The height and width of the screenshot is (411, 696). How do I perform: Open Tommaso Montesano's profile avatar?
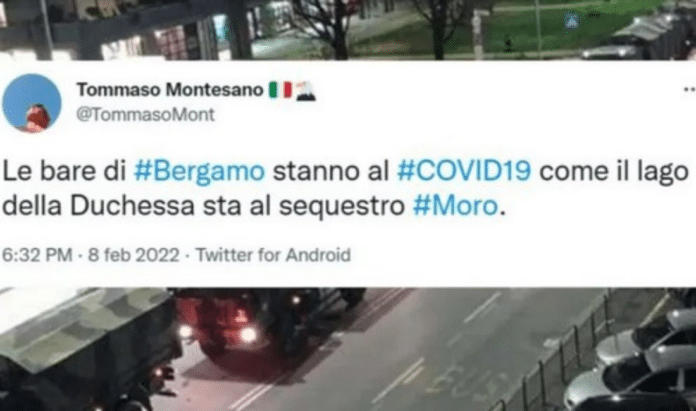click(32, 103)
